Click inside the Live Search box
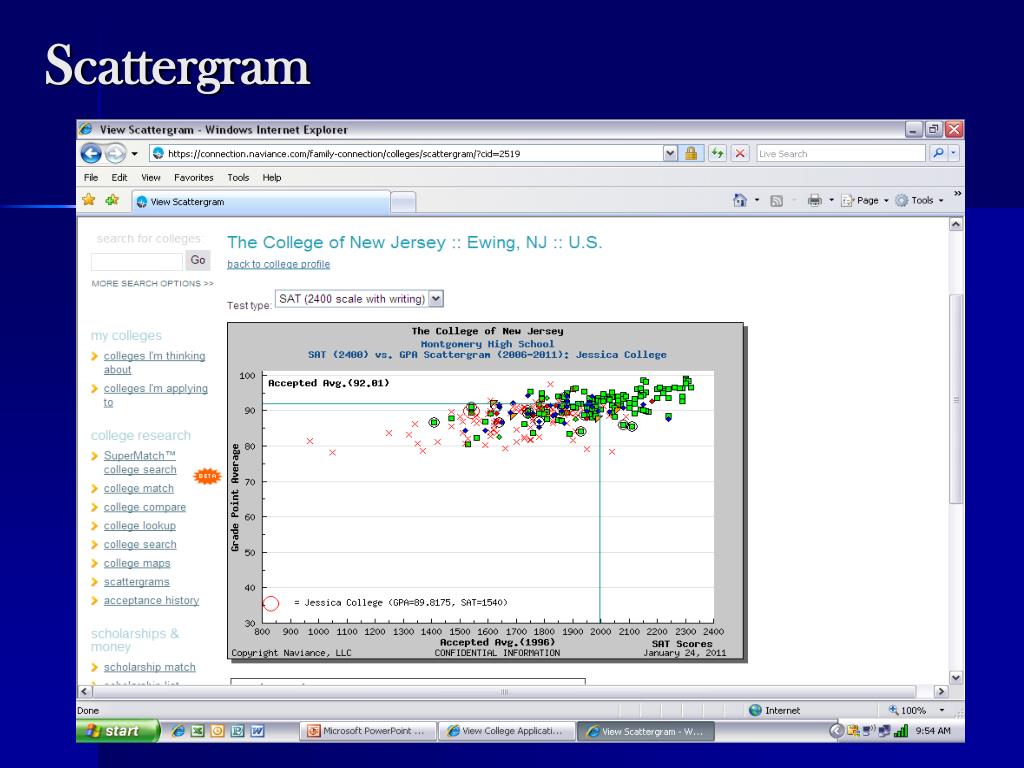Screen dimensions: 1024x768 840,153
